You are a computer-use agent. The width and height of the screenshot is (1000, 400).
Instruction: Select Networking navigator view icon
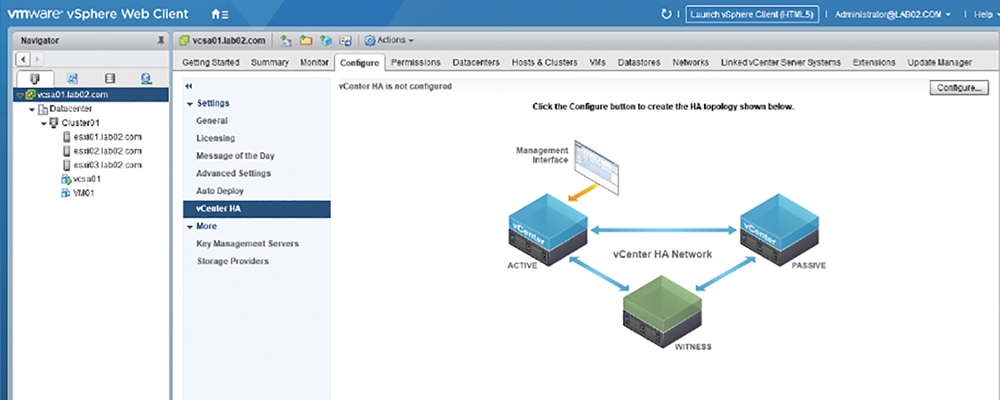pyautogui.click(x=146, y=78)
